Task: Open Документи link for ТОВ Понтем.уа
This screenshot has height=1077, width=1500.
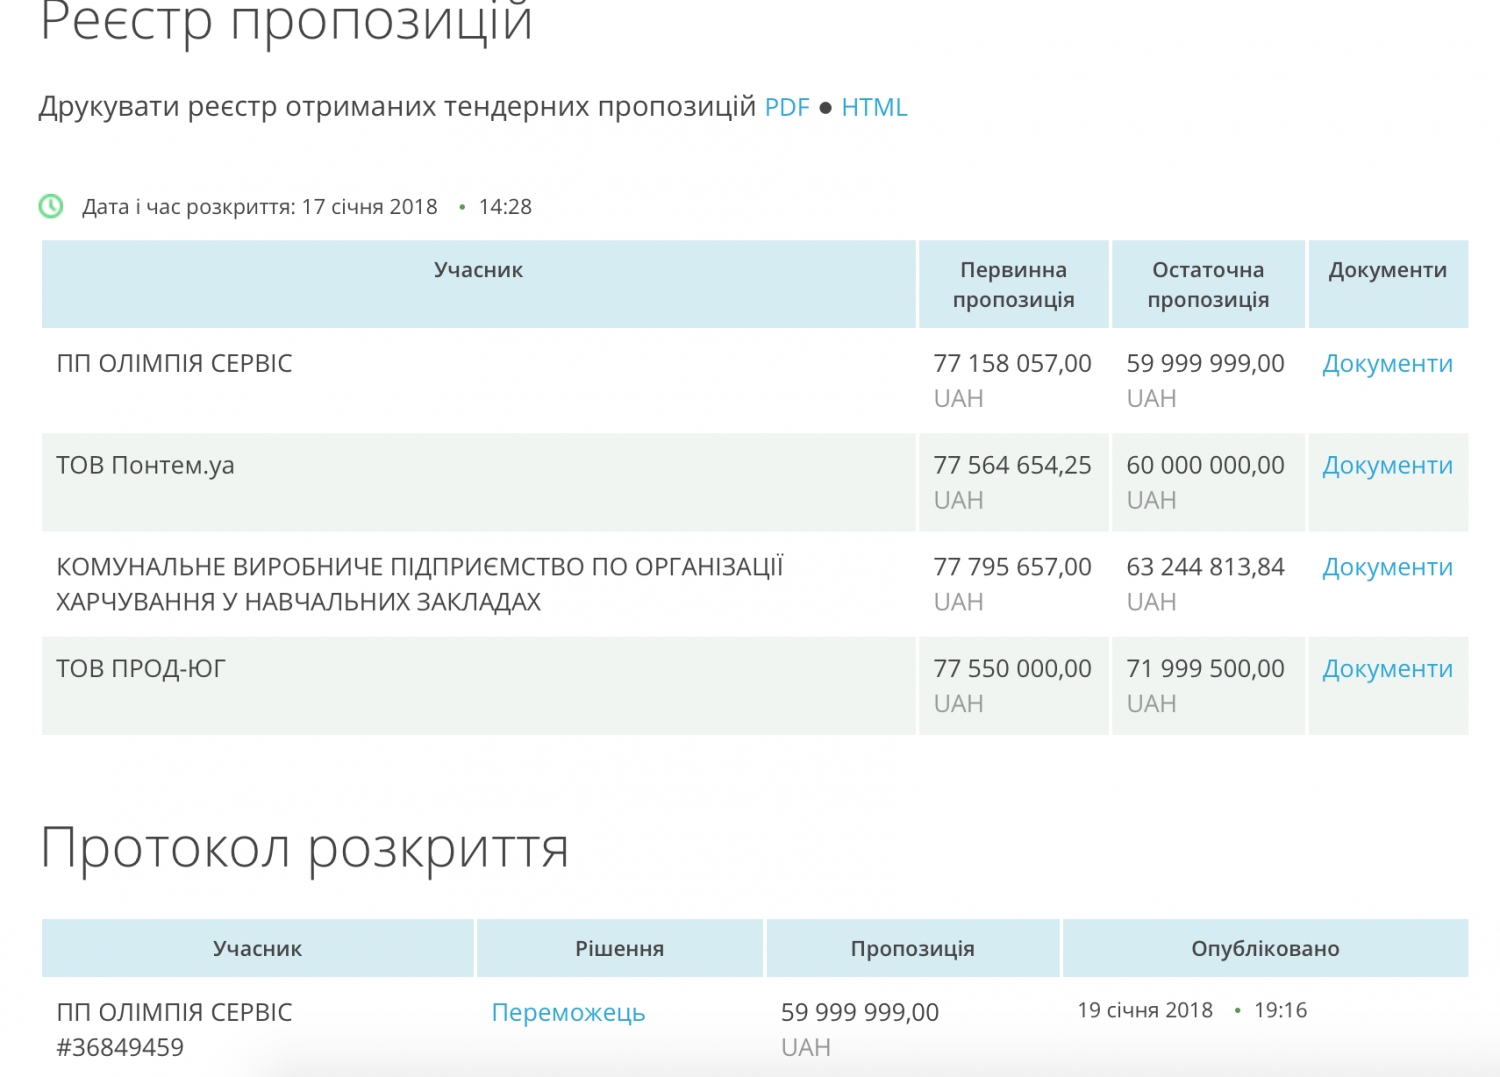Action: tap(1386, 466)
